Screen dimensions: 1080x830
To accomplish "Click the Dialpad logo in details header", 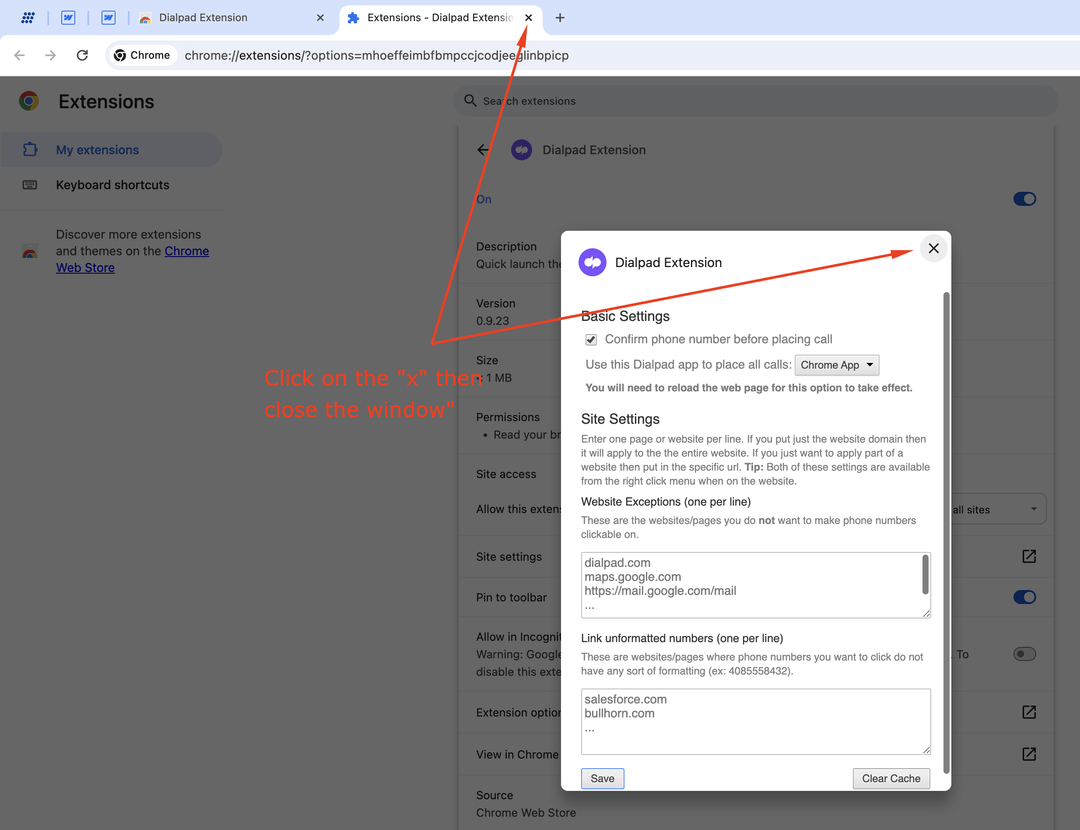I will pyautogui.click(x=521, y=149).
